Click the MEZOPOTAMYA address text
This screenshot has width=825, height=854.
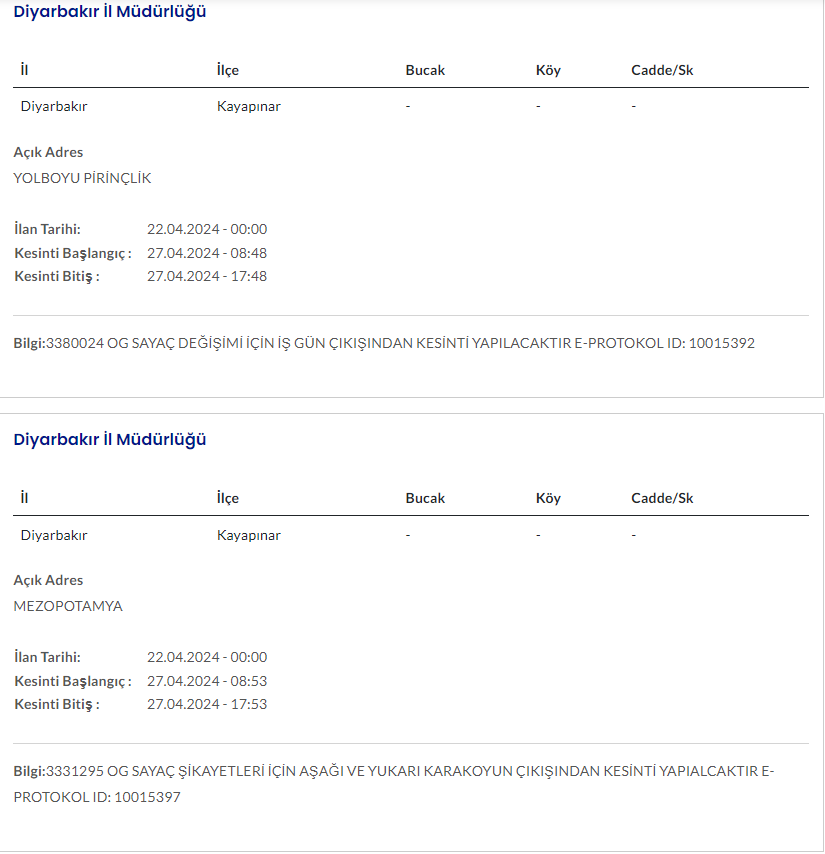point(68,606)
